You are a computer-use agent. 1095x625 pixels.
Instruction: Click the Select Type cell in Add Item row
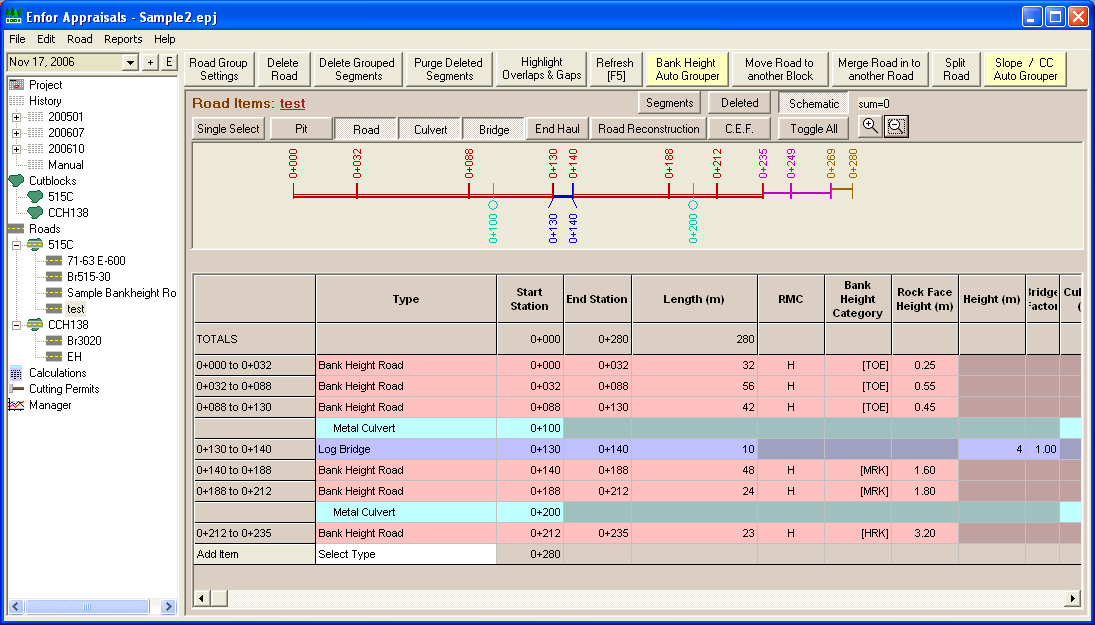tap(405, 554)
